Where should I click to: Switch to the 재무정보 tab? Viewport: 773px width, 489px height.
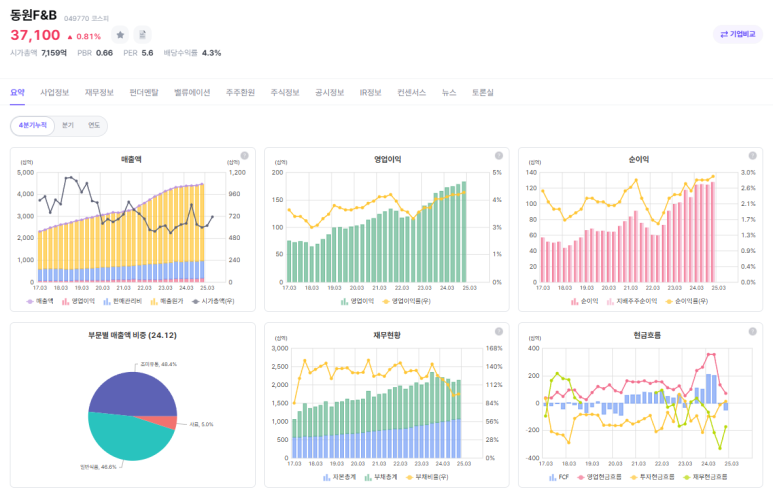pos(99,93)
